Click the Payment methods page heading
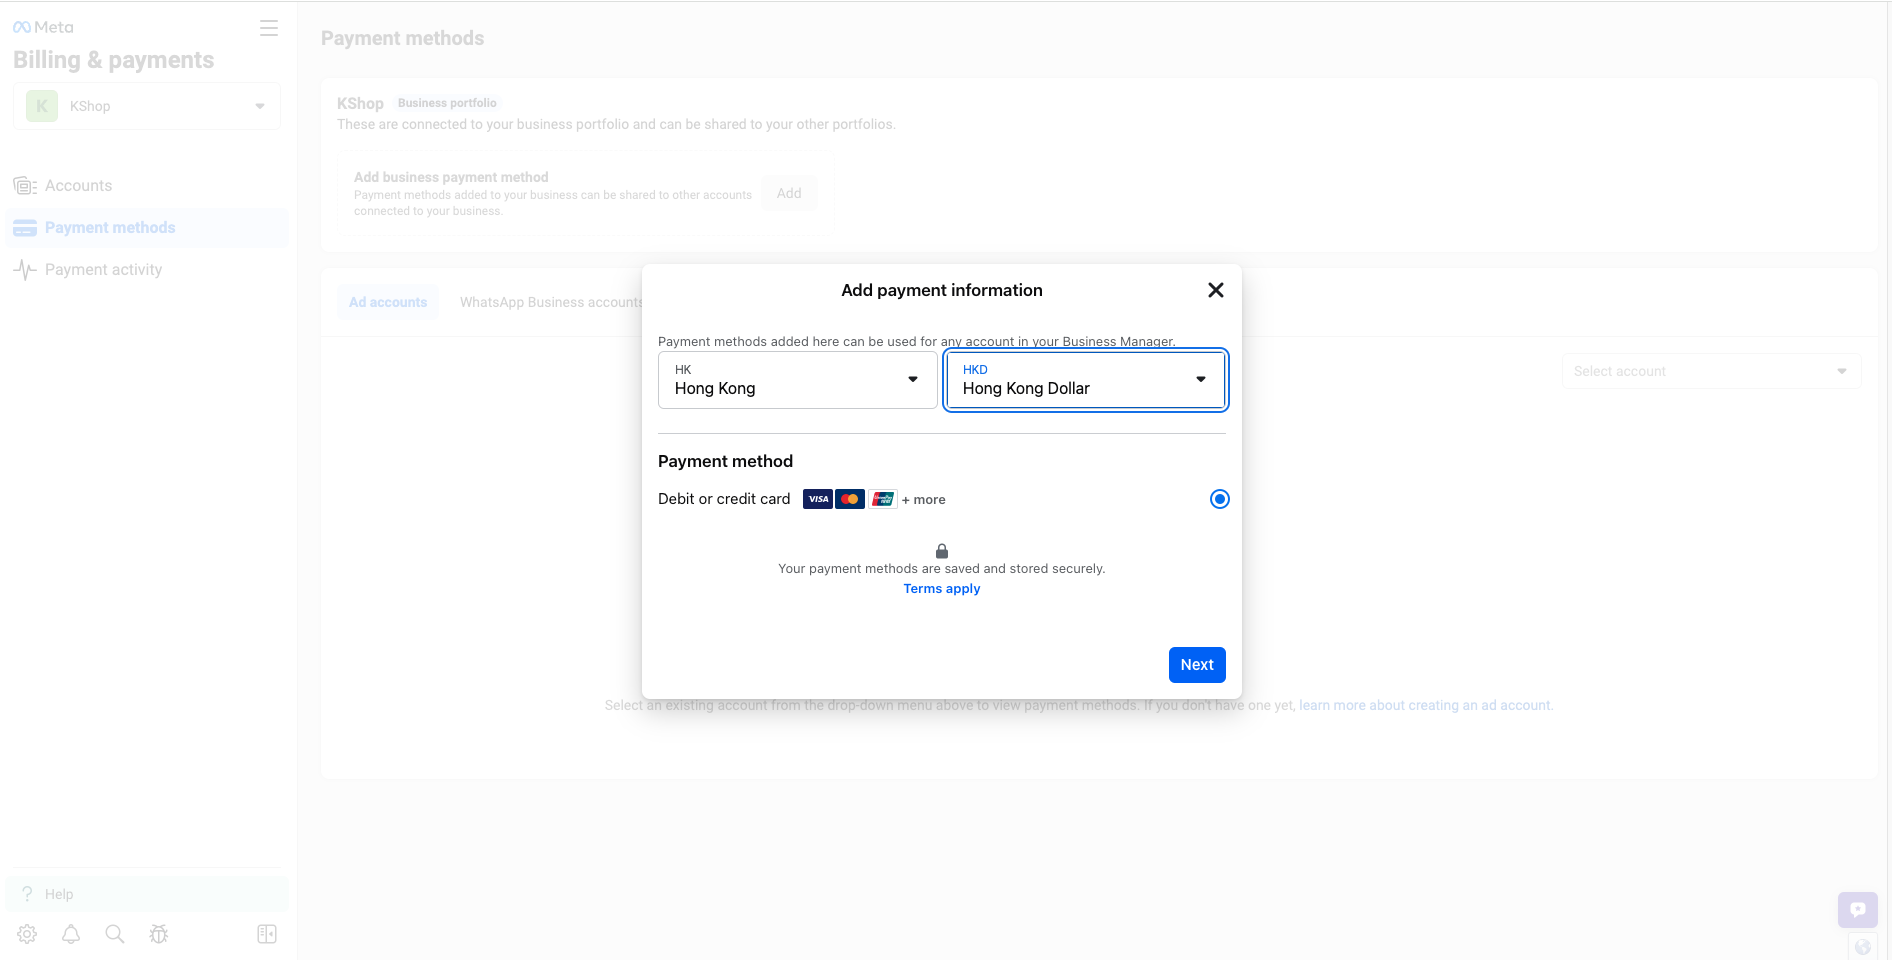This screenshot has height=960, width=1892. (402, 38)
